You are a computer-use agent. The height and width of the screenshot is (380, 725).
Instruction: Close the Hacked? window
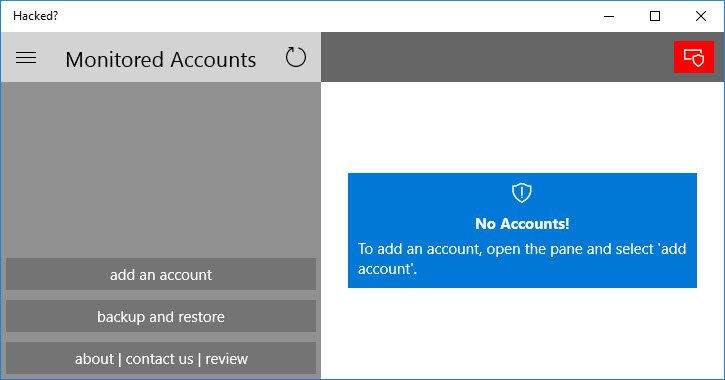click(x=700, y=16)
